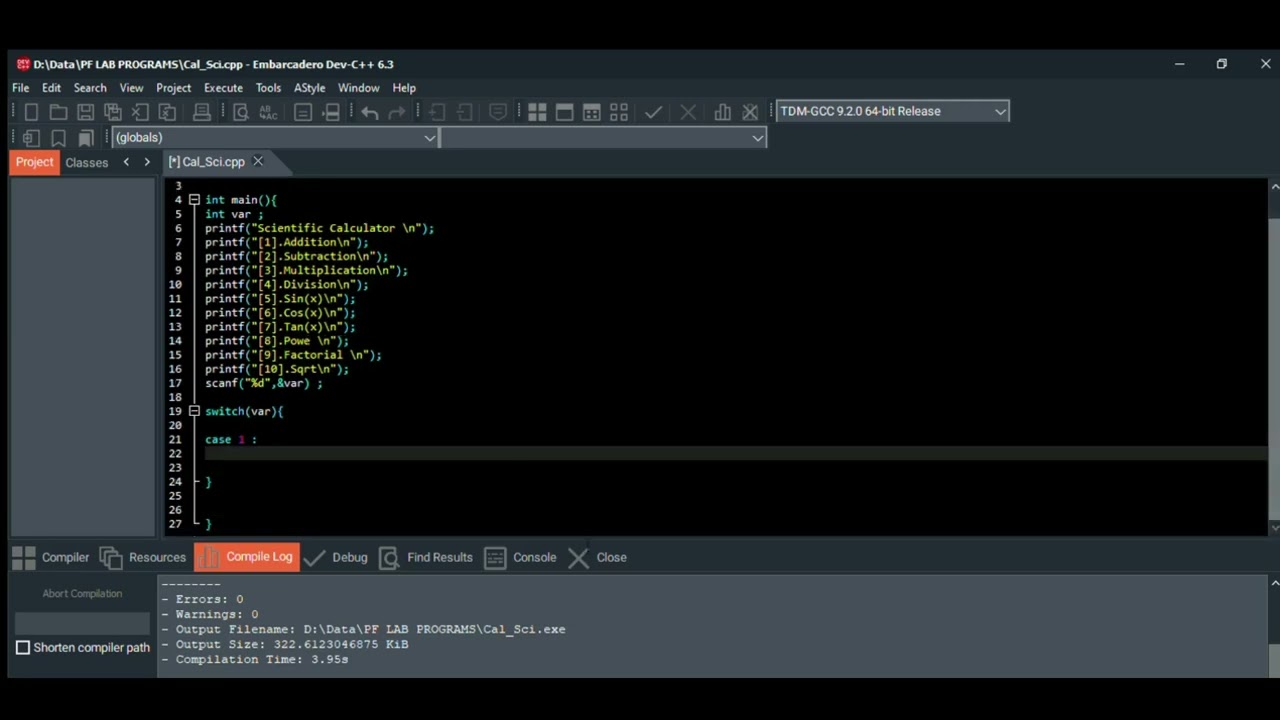
Task: Select the Cal_Sci.cpp editor tab
Action: pos(206,162)
